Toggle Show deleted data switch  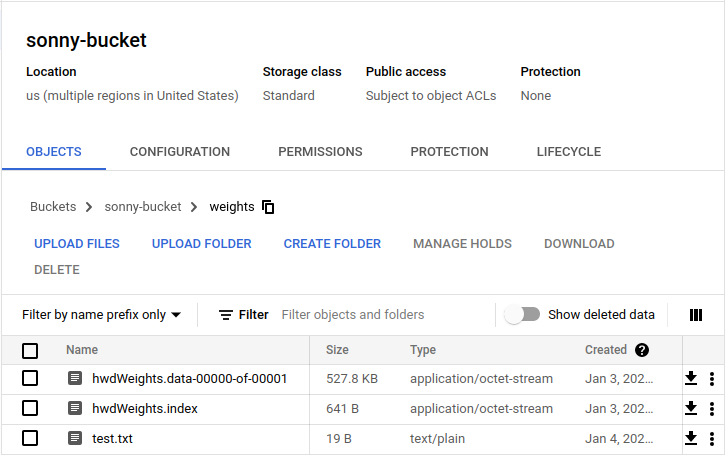click(522, 314)
